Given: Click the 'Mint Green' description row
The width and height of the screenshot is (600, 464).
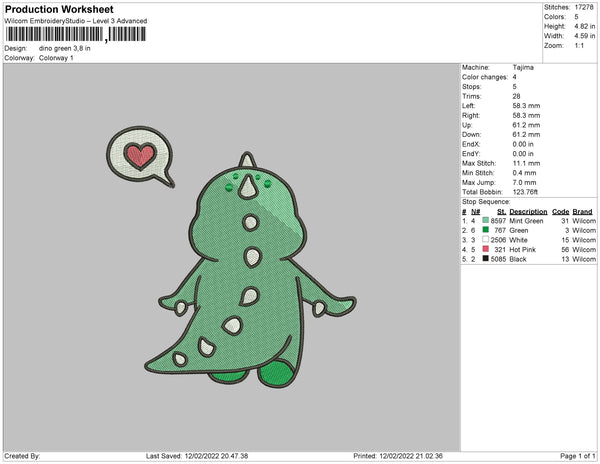Looking at the screenshot, I should click(x=526, y=221).
